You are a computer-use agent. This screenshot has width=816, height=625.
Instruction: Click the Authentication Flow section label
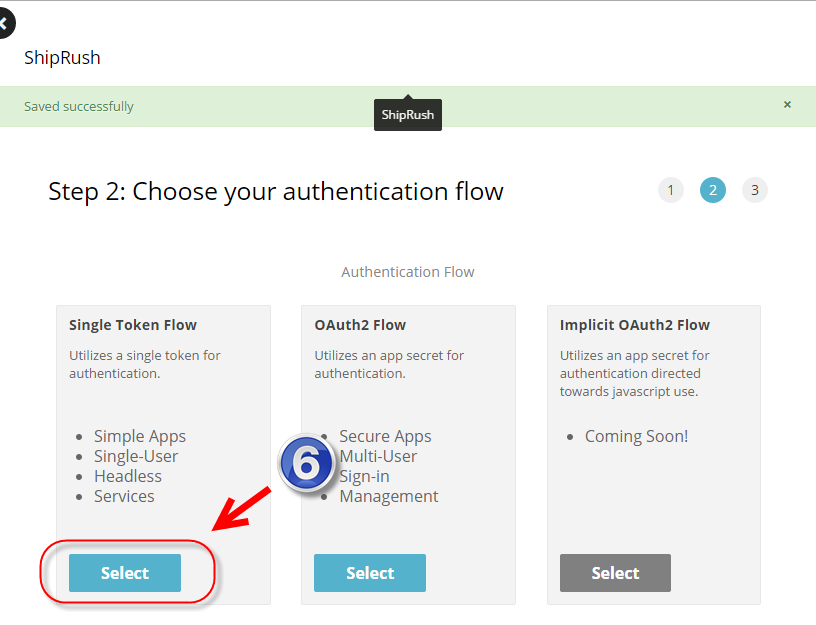408,272
